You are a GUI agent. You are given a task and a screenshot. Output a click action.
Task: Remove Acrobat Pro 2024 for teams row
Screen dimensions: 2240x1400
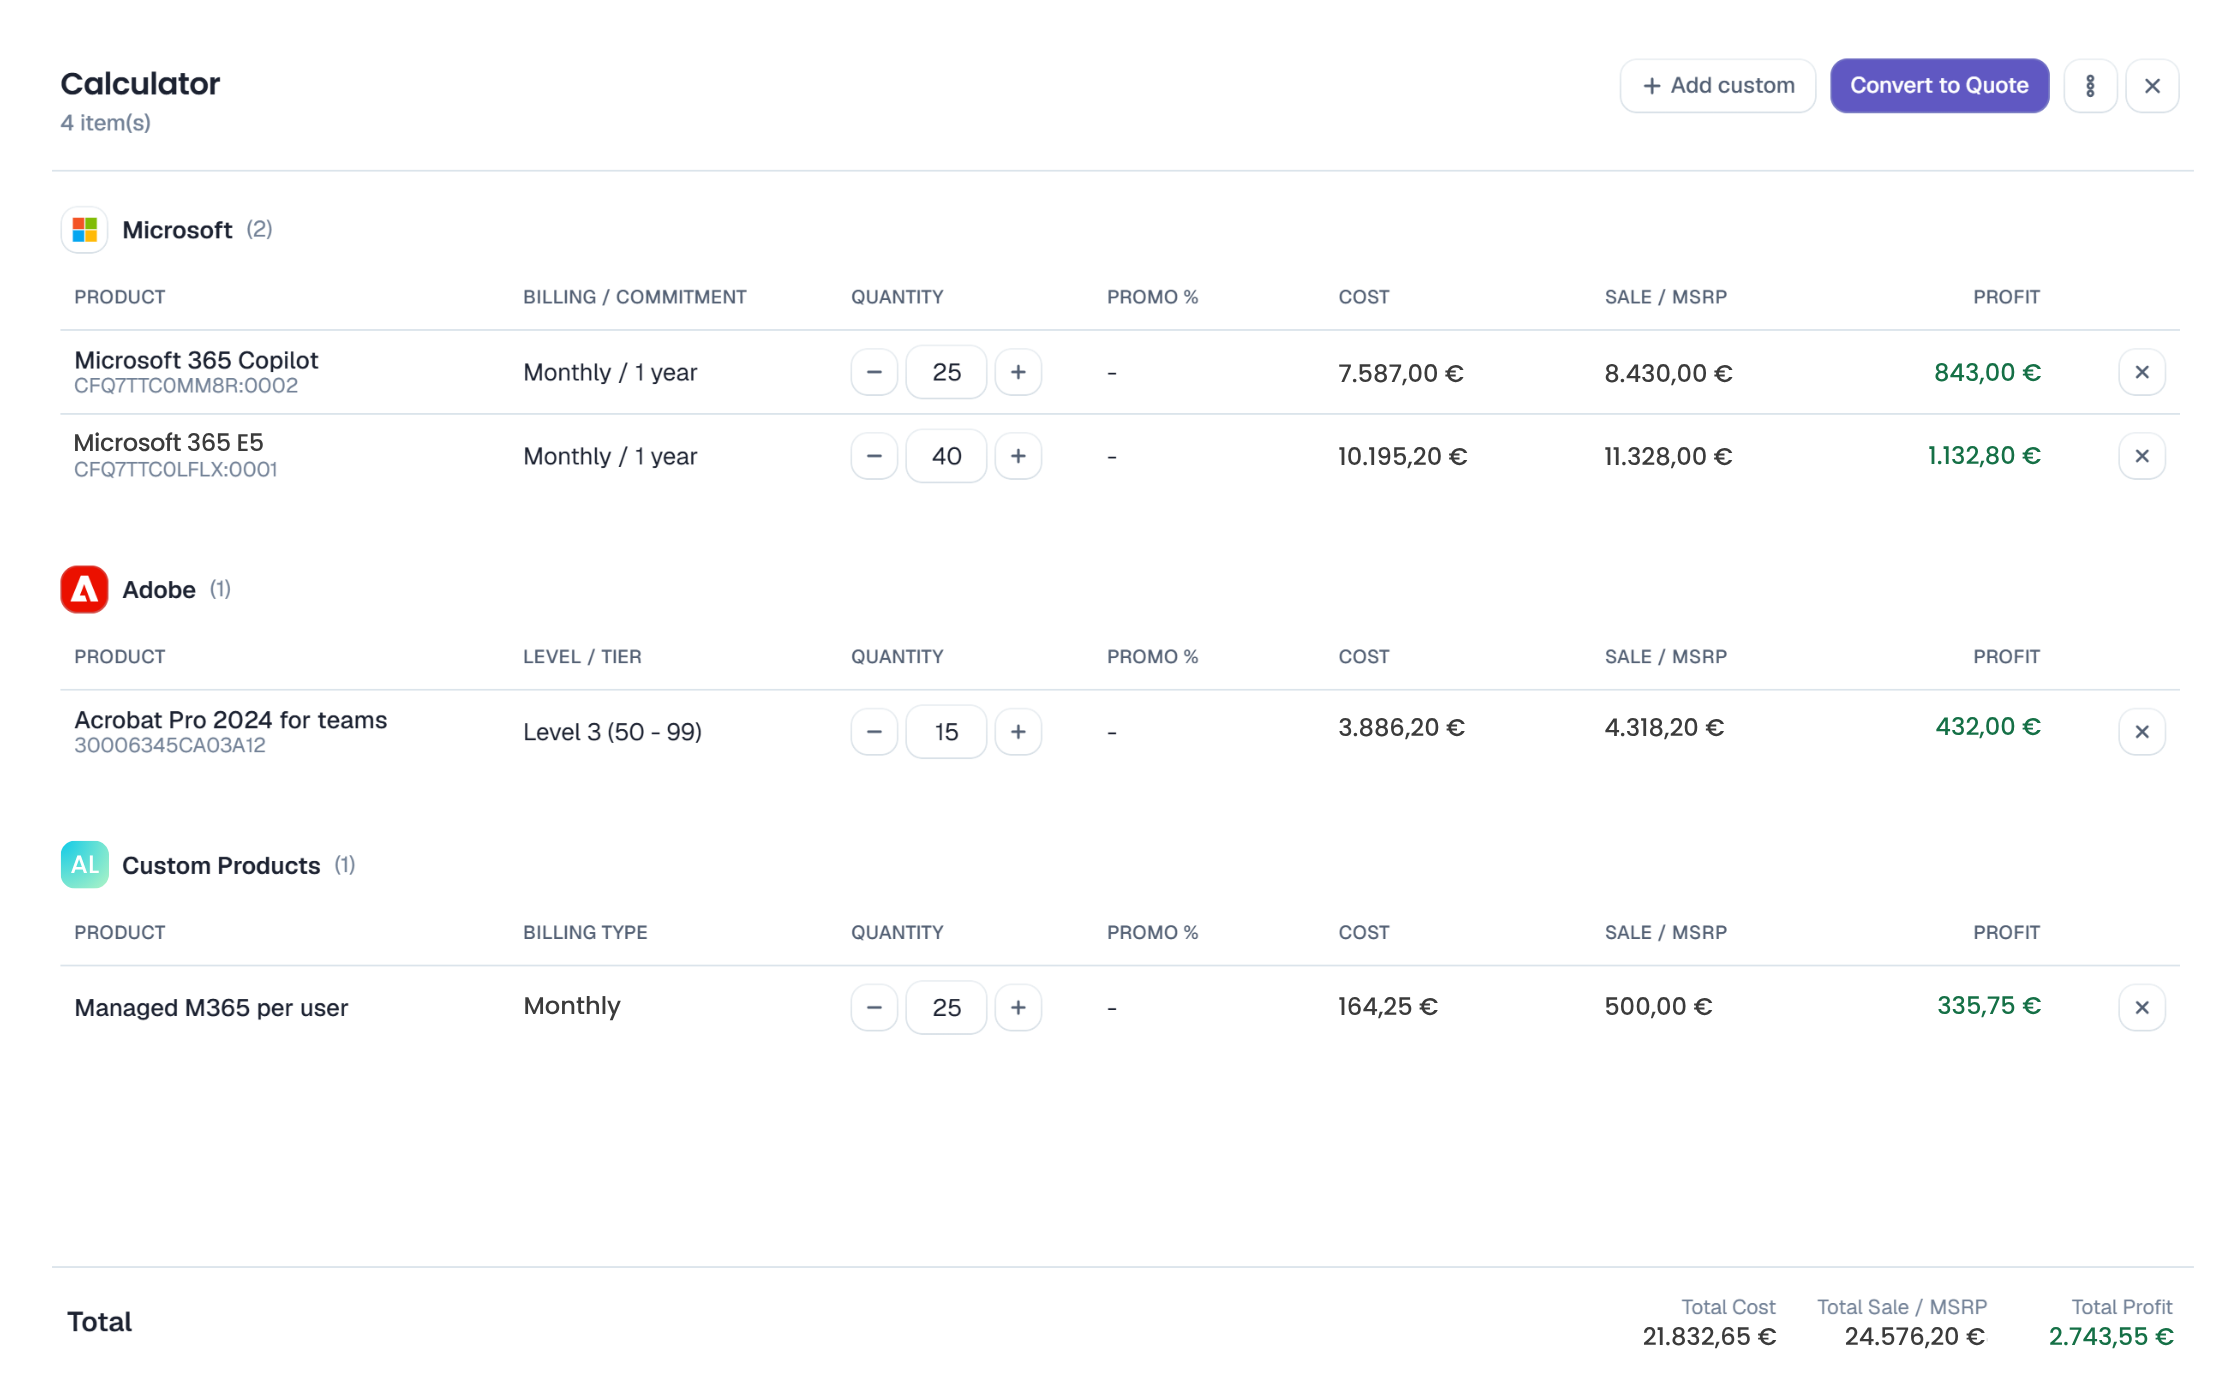2142,732
